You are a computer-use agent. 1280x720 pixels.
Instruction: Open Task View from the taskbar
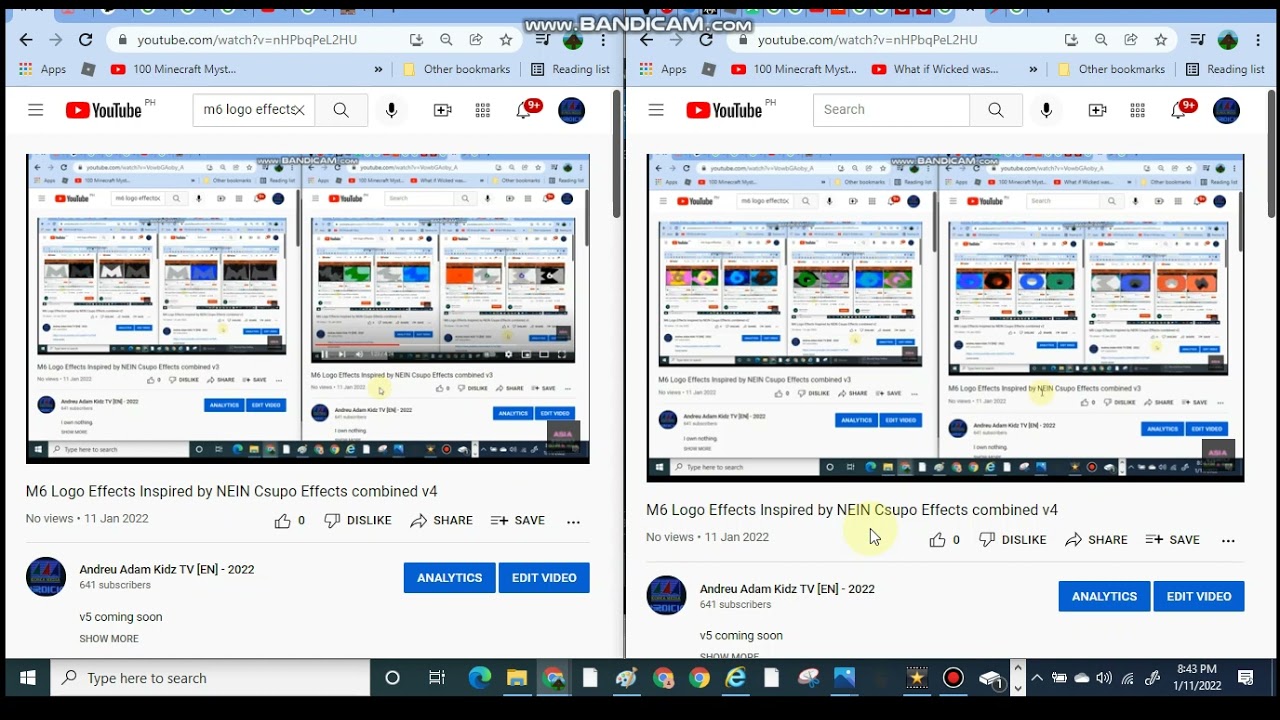point(437,678)
